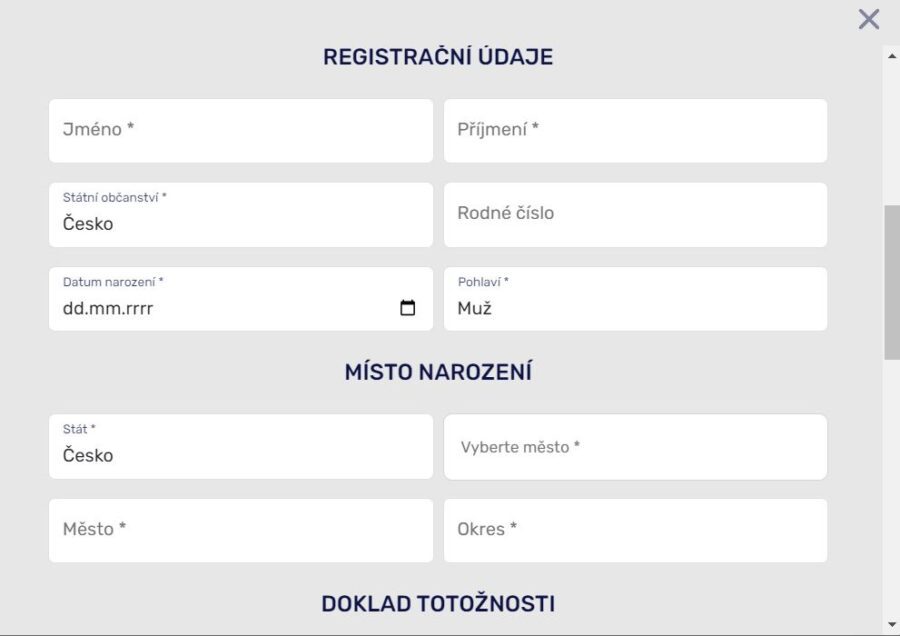The image size is (900, 636).
Task: Click into the Okres field
Action: [635, 531]
